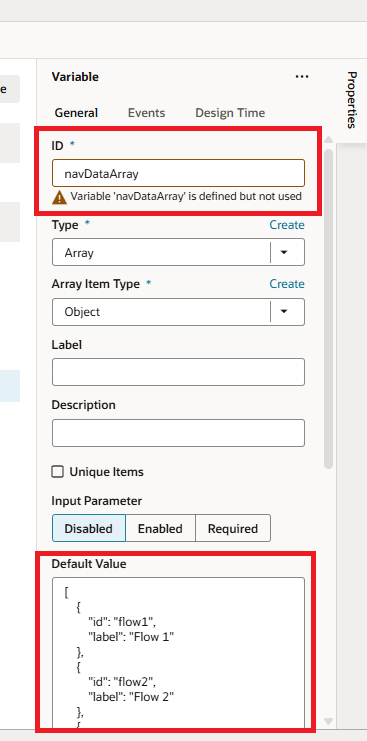
Task: Enable the Unique Items checkbox
Action: click(58, 472)
